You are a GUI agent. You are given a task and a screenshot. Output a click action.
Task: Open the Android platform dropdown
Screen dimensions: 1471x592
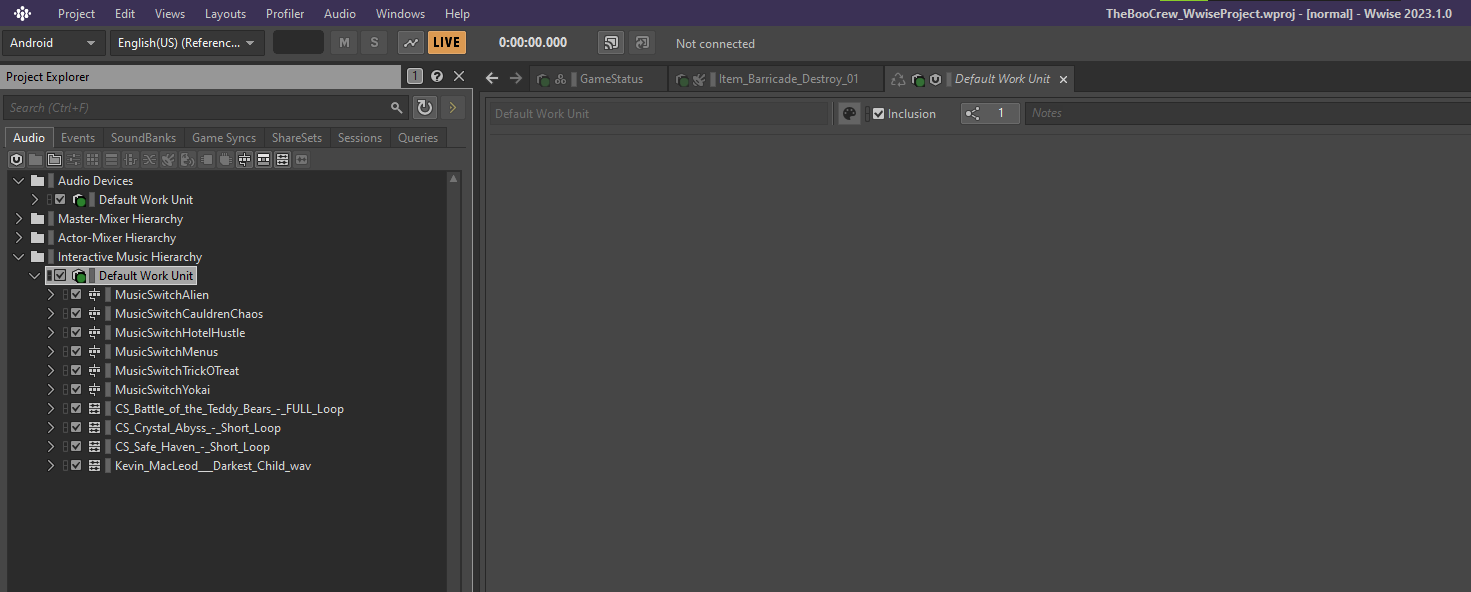click(x=54, y=42)
